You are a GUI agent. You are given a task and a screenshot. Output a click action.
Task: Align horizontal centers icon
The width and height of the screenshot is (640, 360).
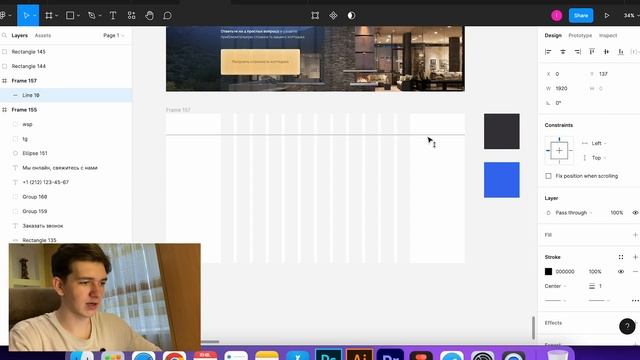point(563,51)
